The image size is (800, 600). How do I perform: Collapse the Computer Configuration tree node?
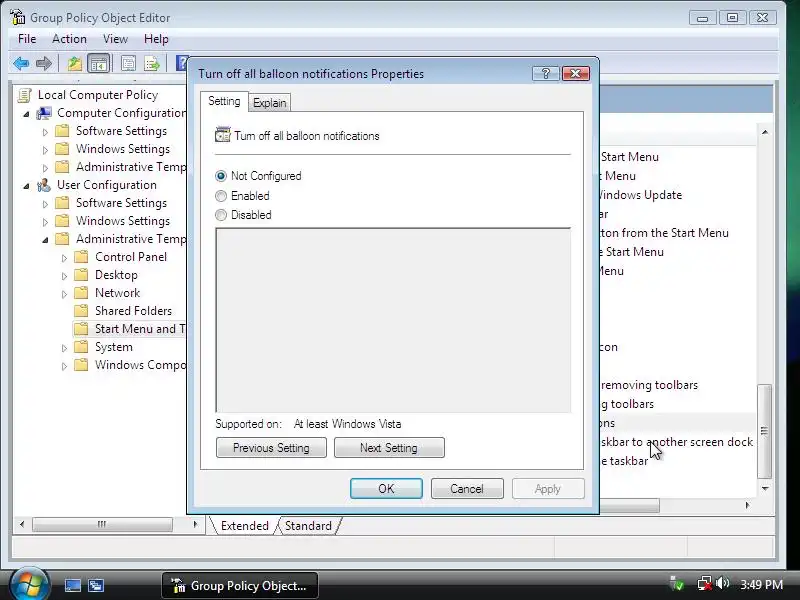[26, 114]
